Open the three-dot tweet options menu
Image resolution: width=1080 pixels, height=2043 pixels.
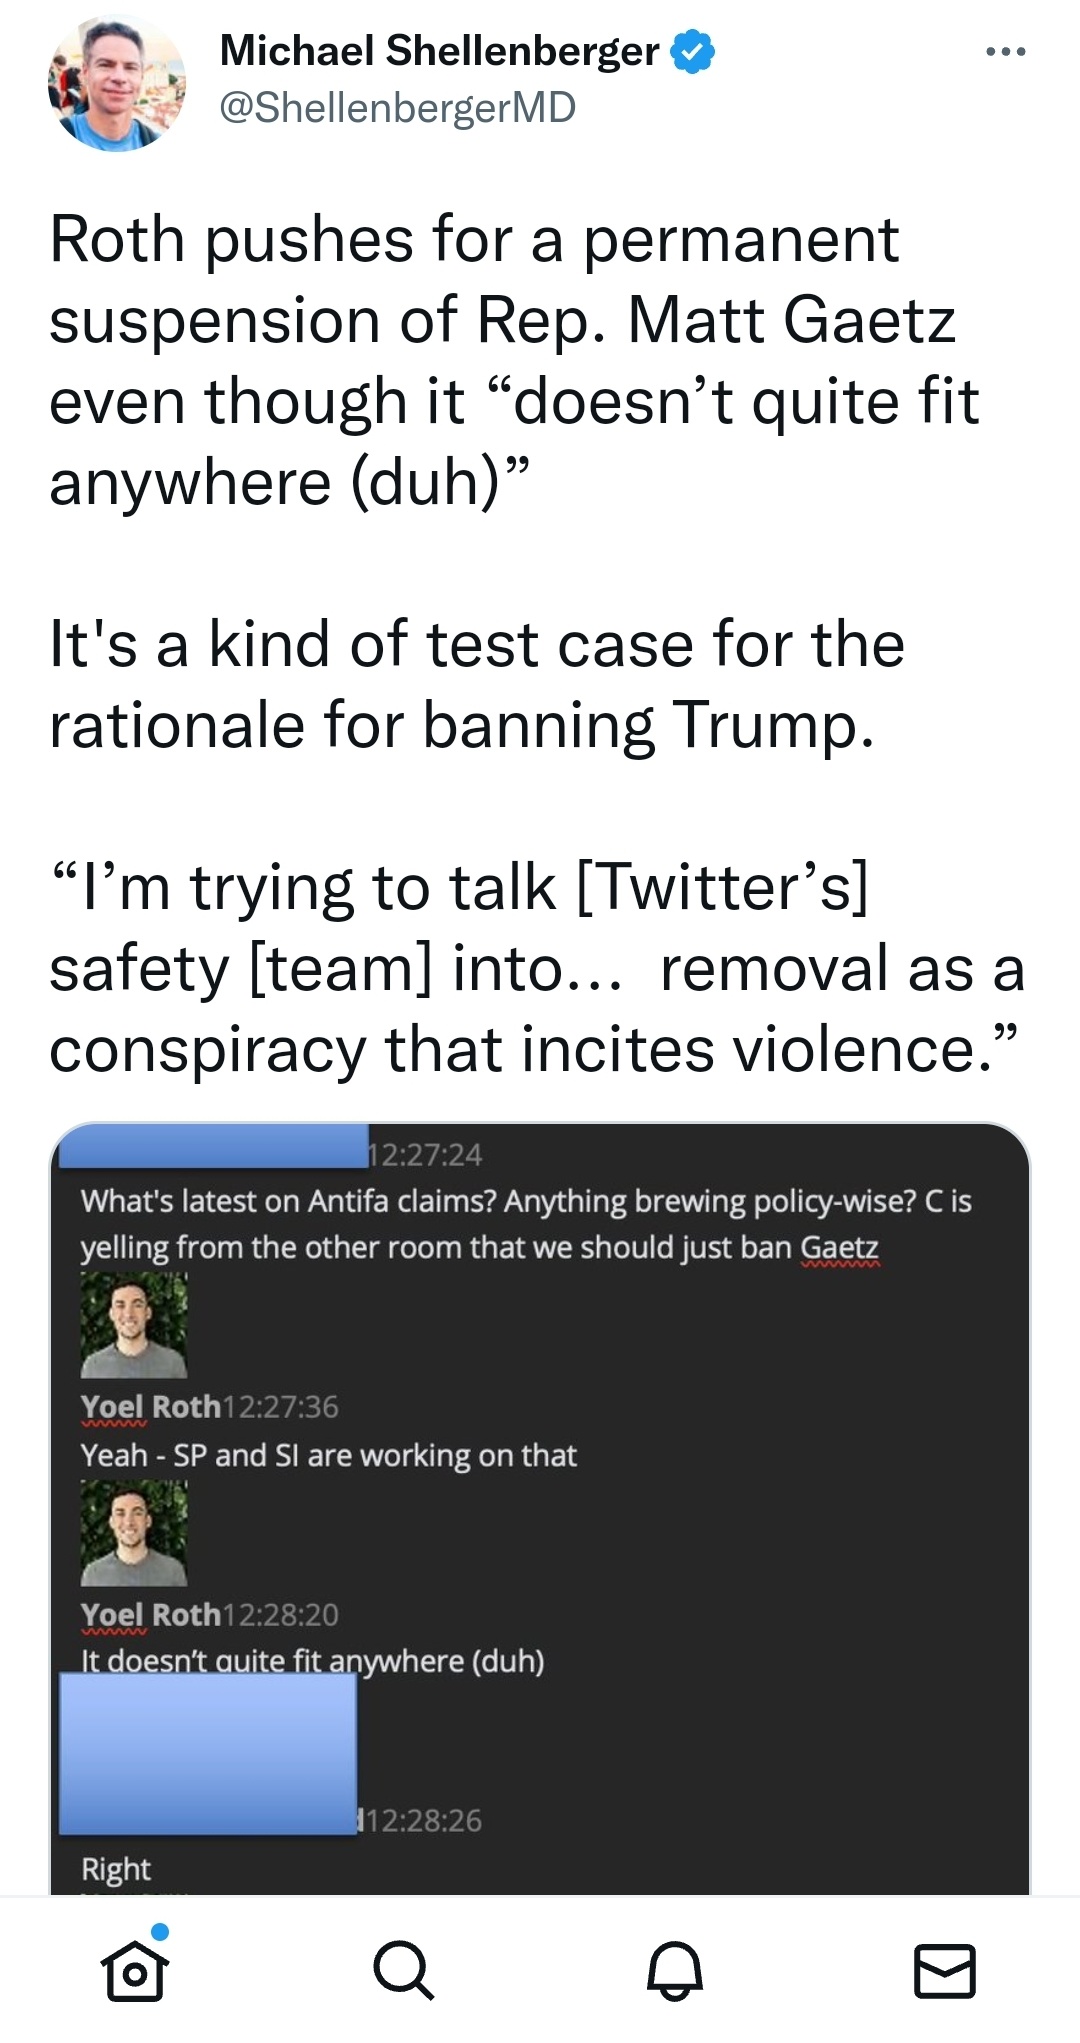[1005, 52]
